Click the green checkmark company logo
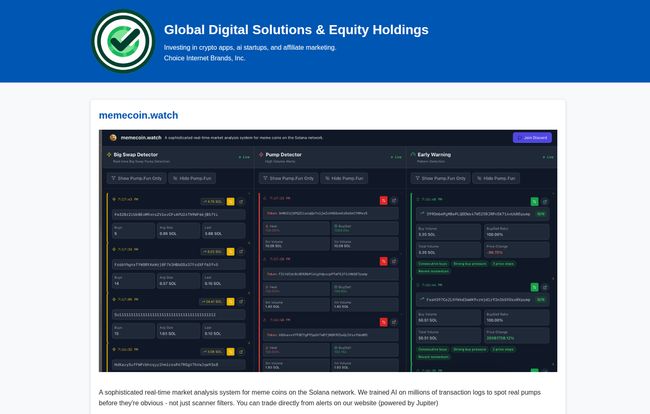The height and width of the screenshot is (414, 650). (123, 41)
